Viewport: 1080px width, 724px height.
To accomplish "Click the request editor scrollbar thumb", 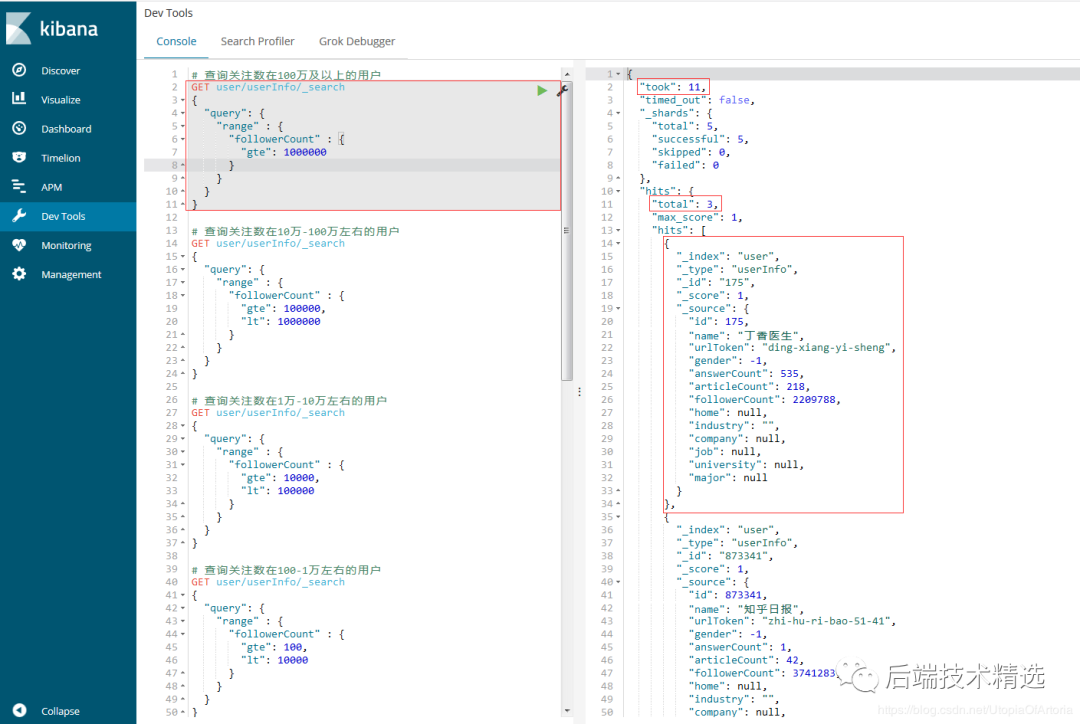I will click(x=567, y=230).
